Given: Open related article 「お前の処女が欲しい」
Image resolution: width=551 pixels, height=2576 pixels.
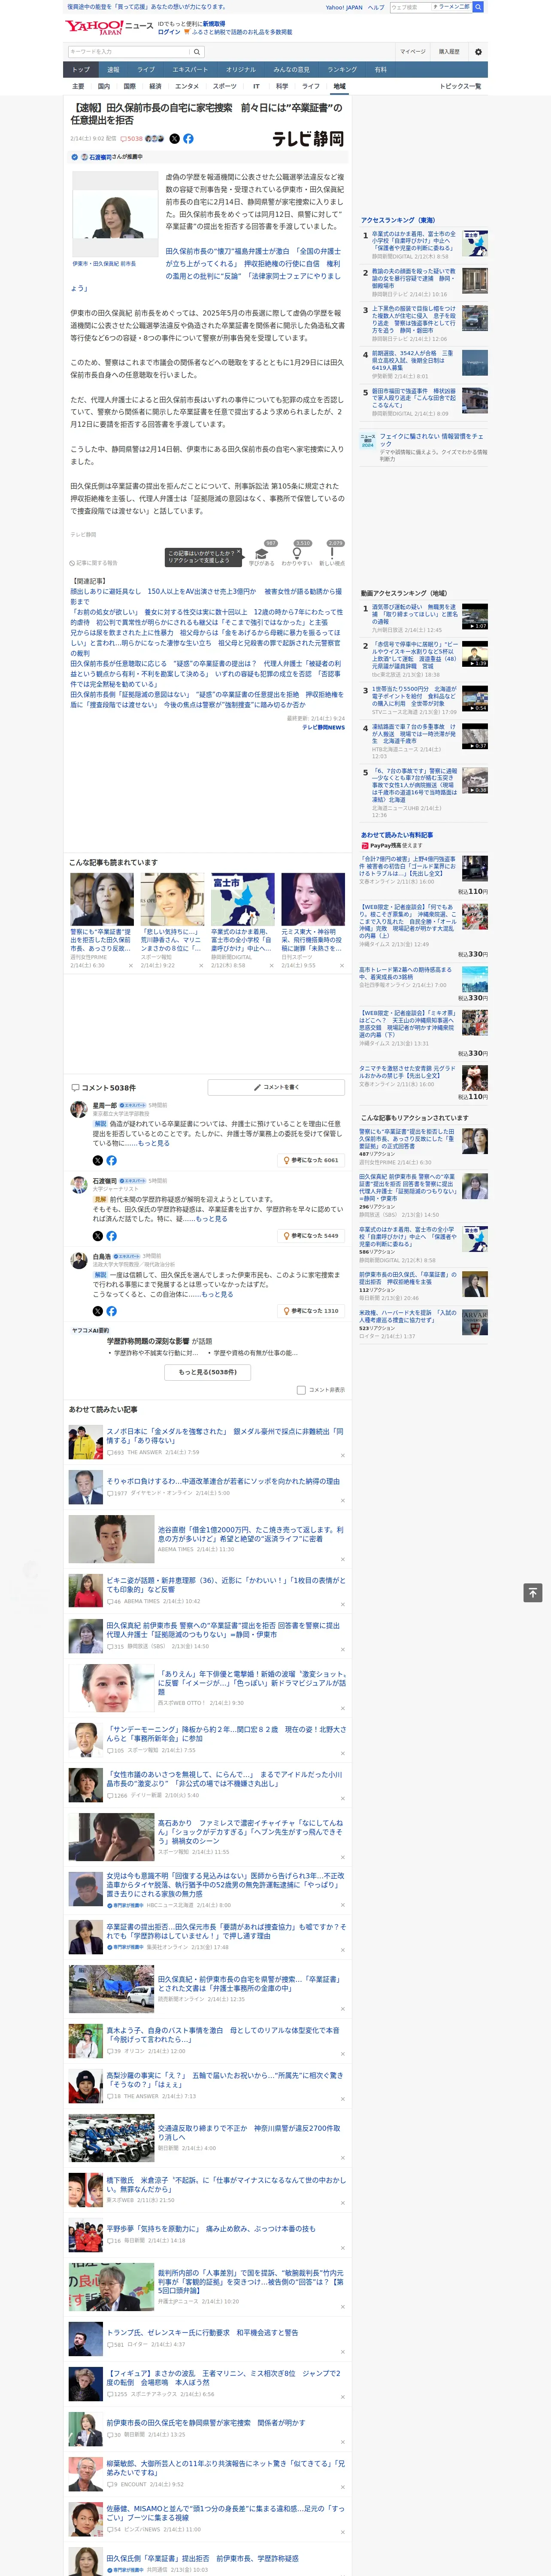Looking at the screenshot, I should [x=206, y=617].
